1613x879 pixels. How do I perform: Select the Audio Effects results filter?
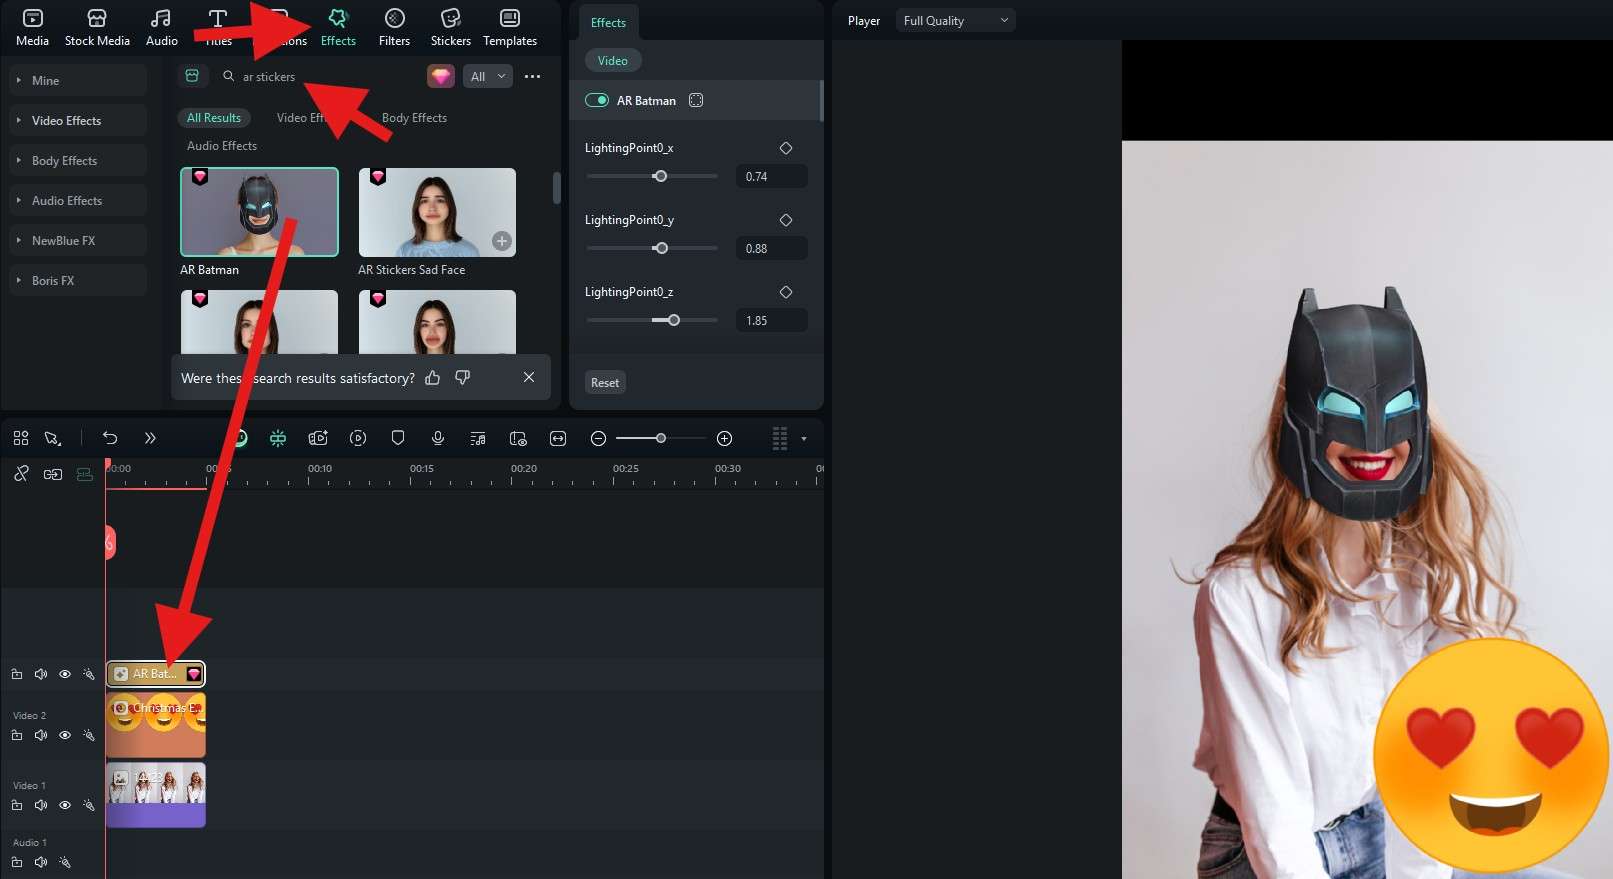(x=222, y=145)
